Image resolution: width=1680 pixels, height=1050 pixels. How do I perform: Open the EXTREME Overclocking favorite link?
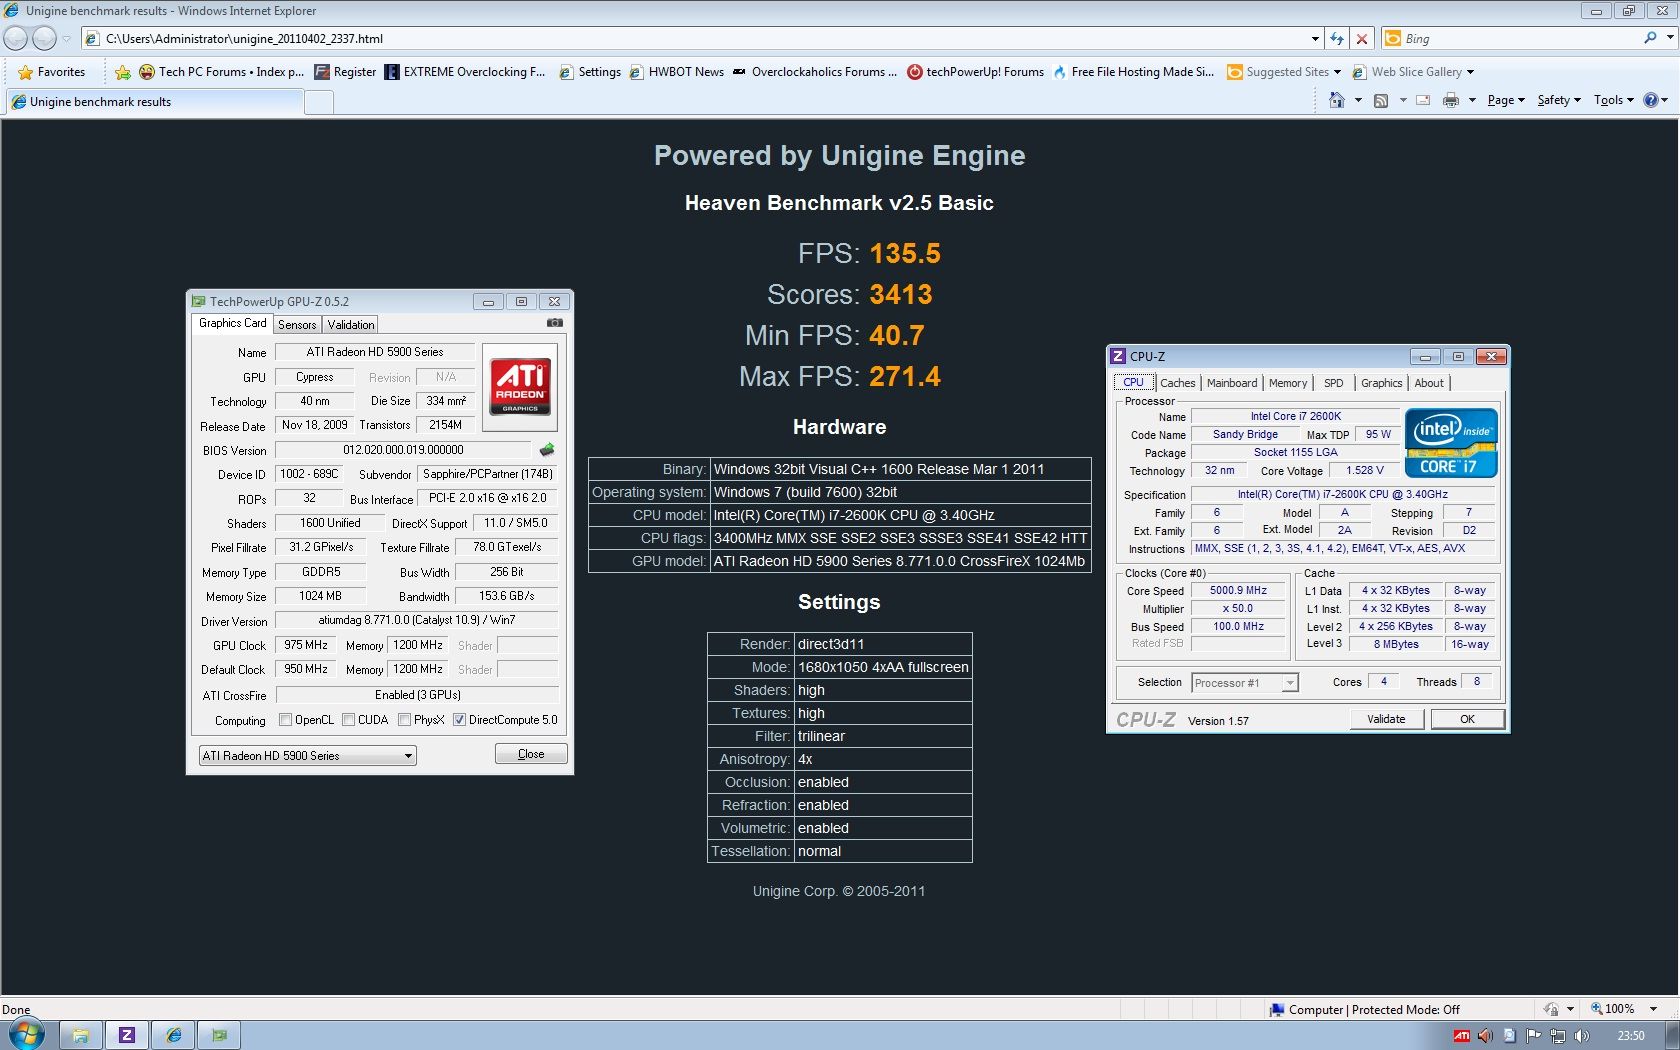click(465, 72)
